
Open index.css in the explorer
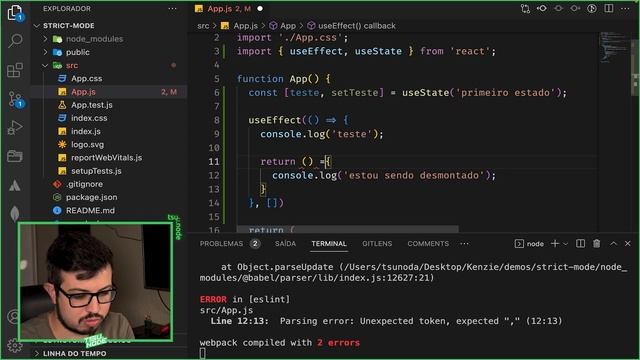89,118
